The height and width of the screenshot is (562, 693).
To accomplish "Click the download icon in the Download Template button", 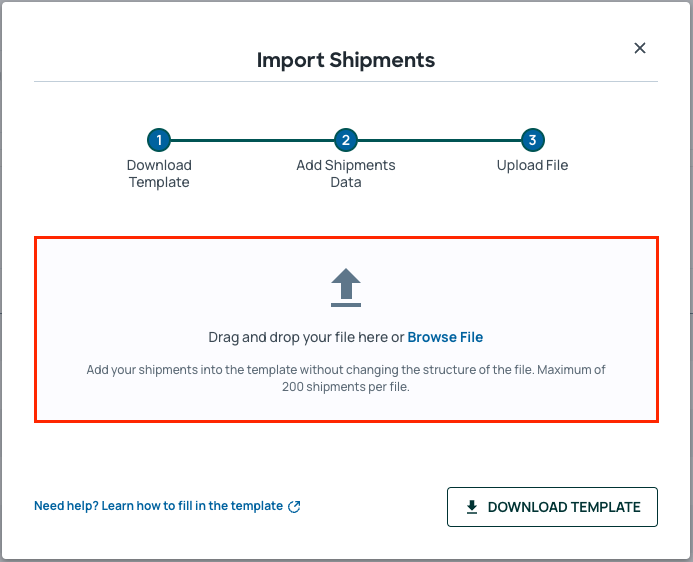I will point(472,507).
